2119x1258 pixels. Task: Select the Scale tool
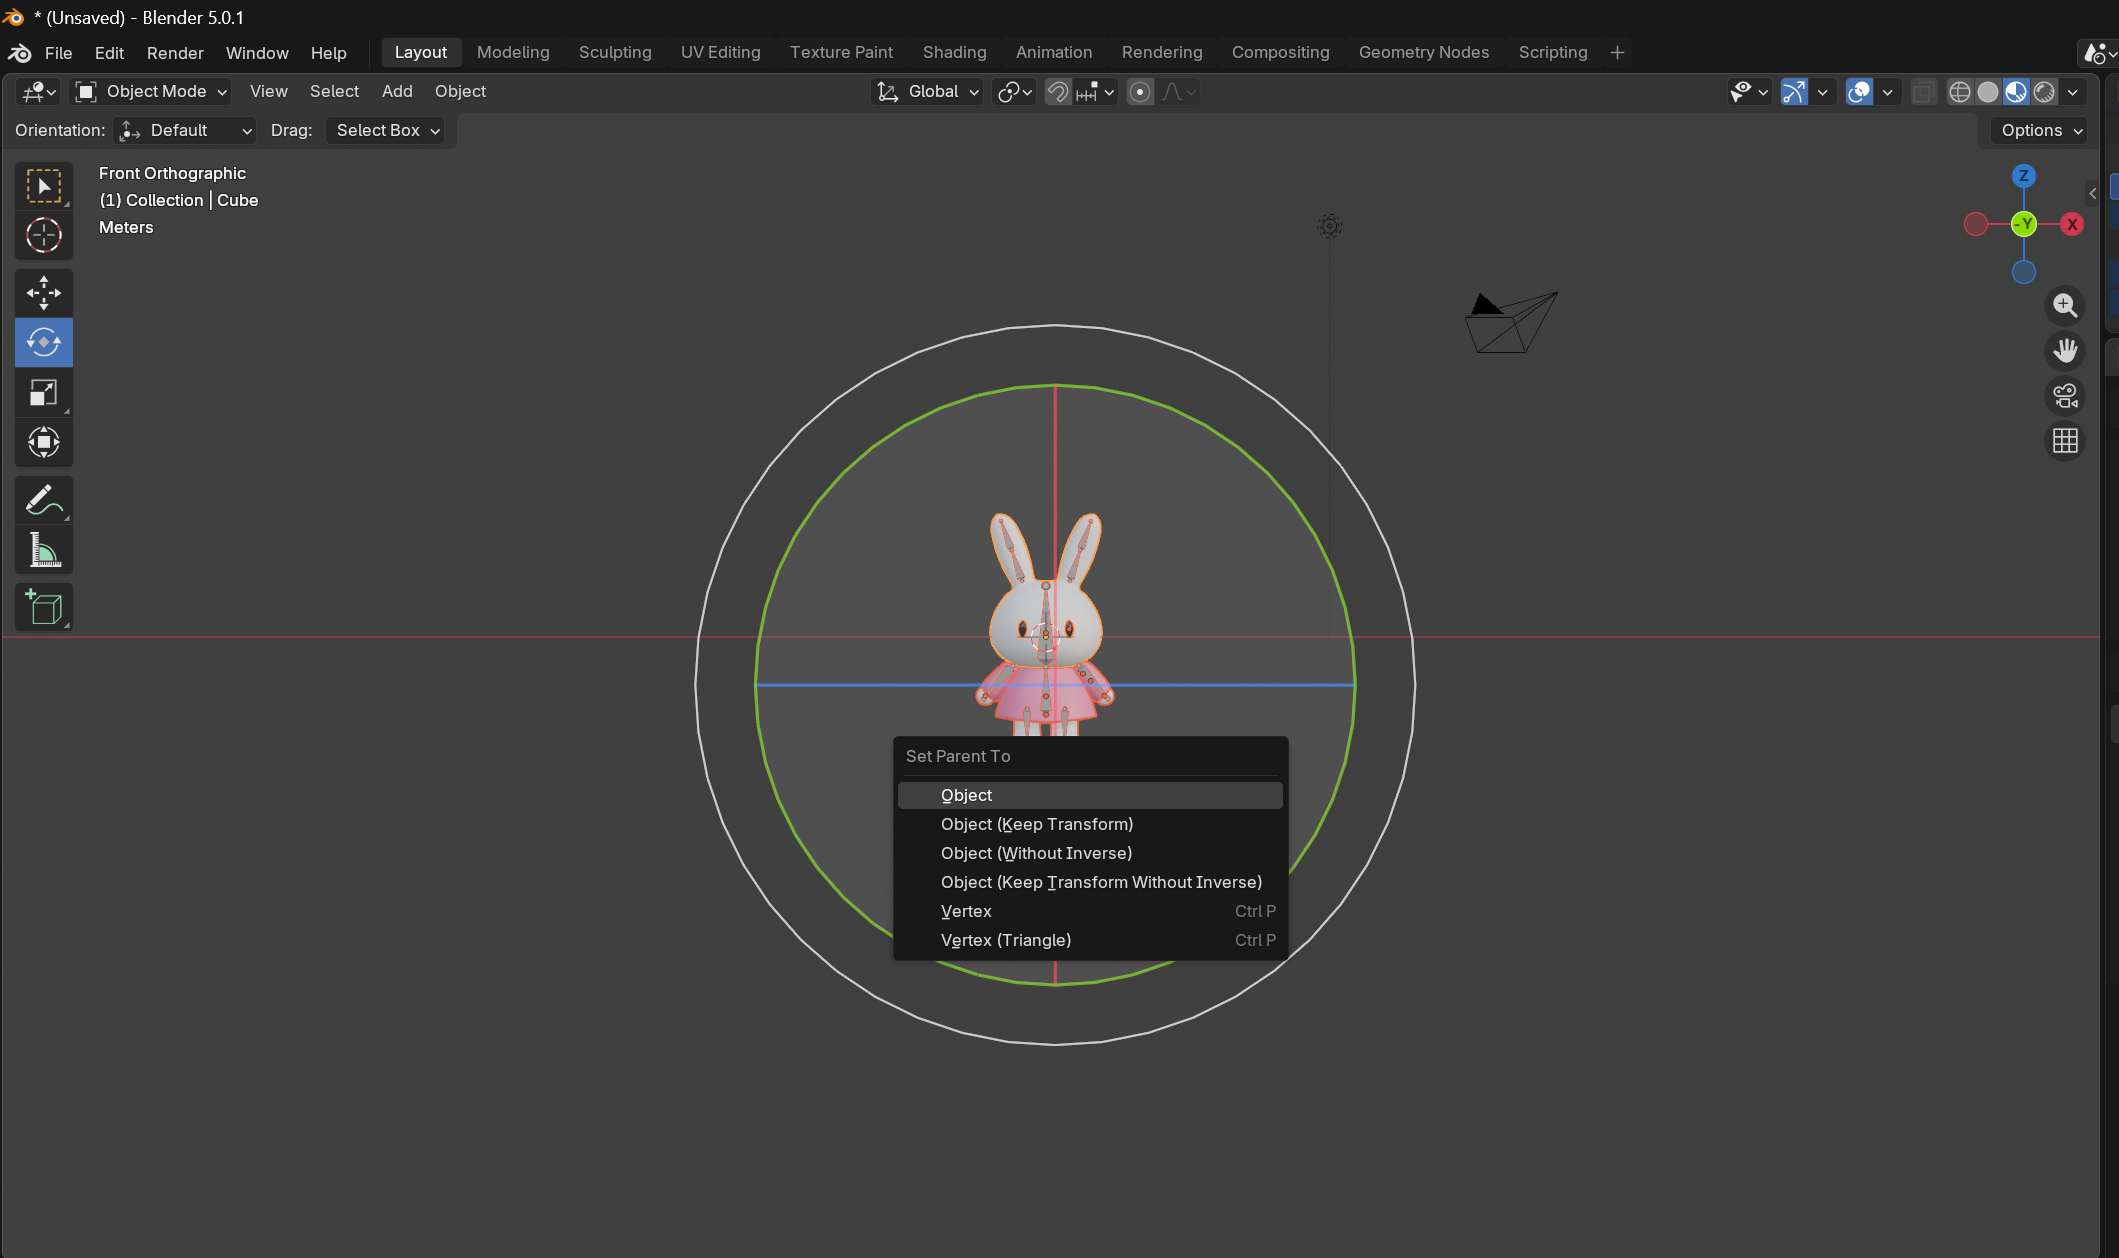pyautogui.click(x=43, y=393)
